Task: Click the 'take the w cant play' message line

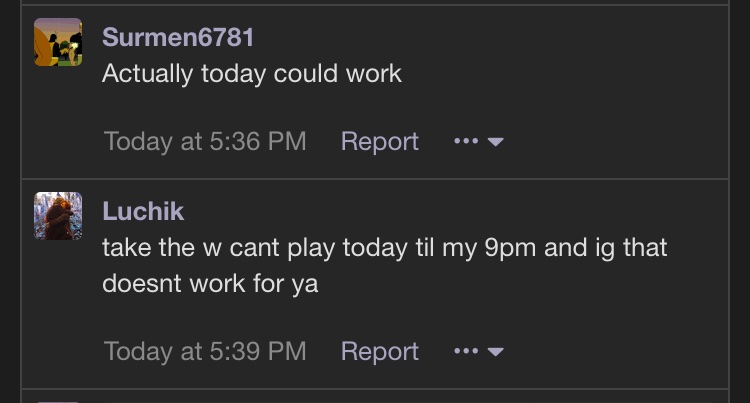Action: [x=385, y=248]
